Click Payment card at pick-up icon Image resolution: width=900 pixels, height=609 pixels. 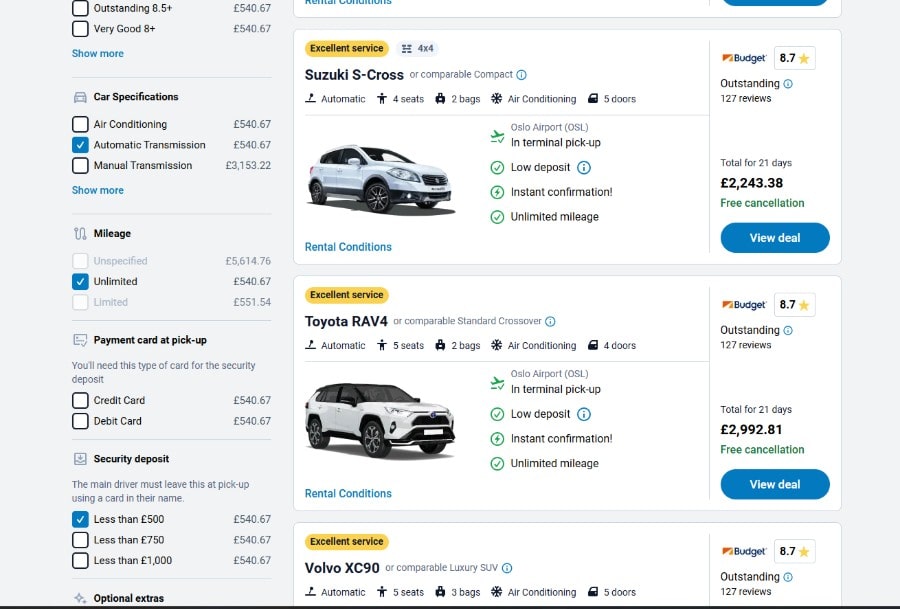click(x=80, y=340)
